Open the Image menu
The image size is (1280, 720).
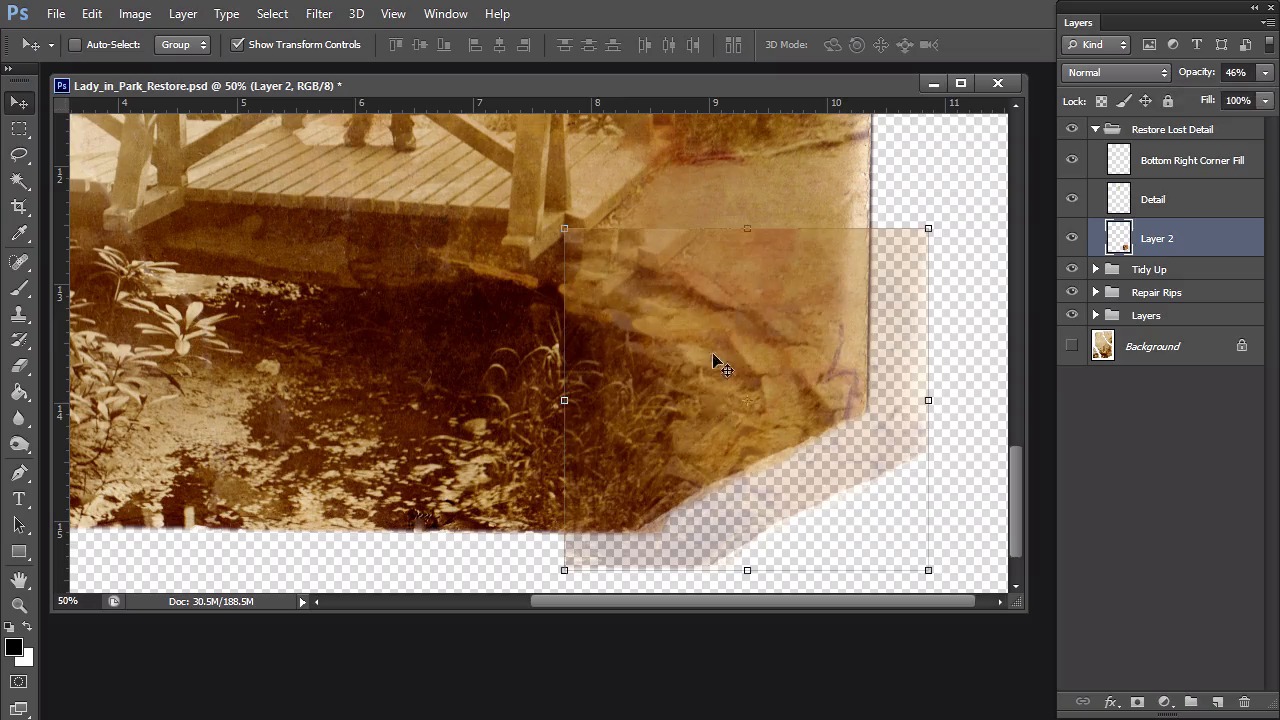click(x=135, y=14)
